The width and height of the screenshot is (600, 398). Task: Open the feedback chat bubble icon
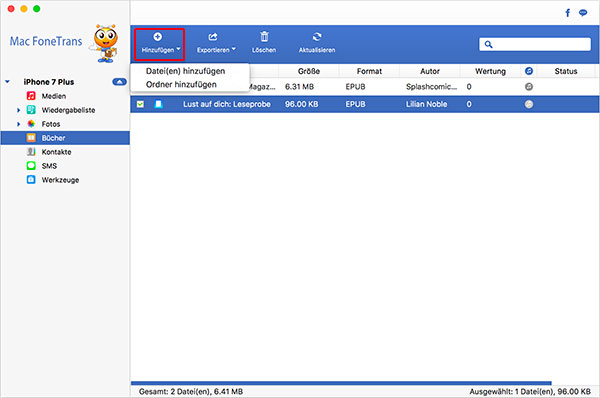coord(583,13)
